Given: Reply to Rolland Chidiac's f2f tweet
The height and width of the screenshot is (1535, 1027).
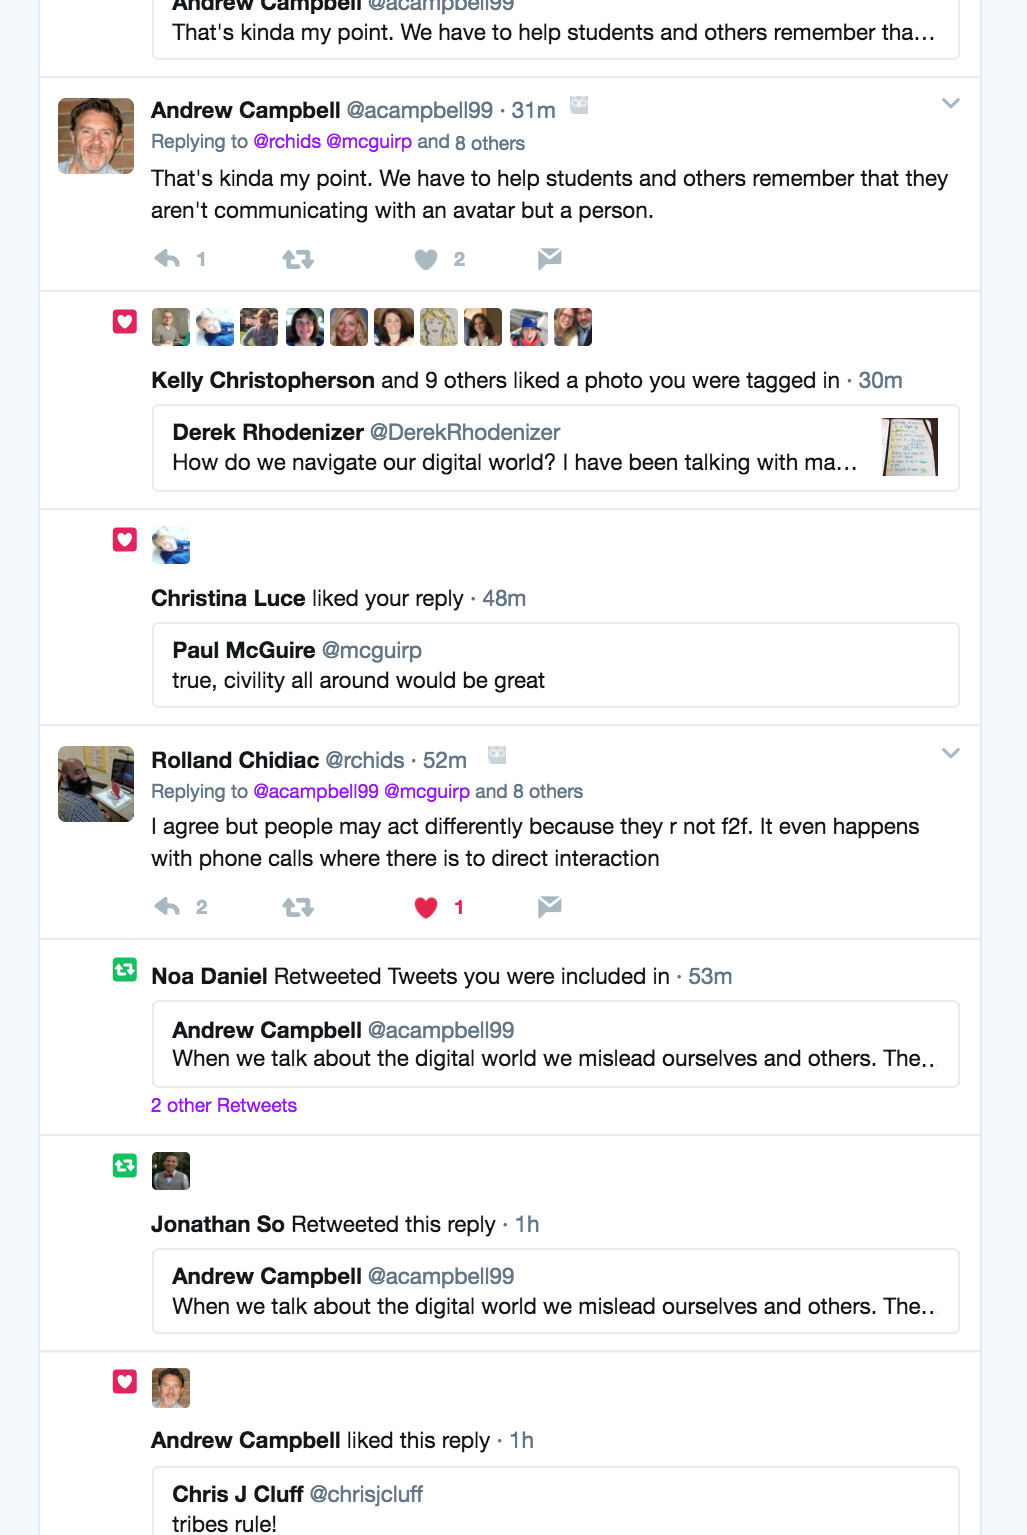Looking at the screenshot, I should (167, 907).
